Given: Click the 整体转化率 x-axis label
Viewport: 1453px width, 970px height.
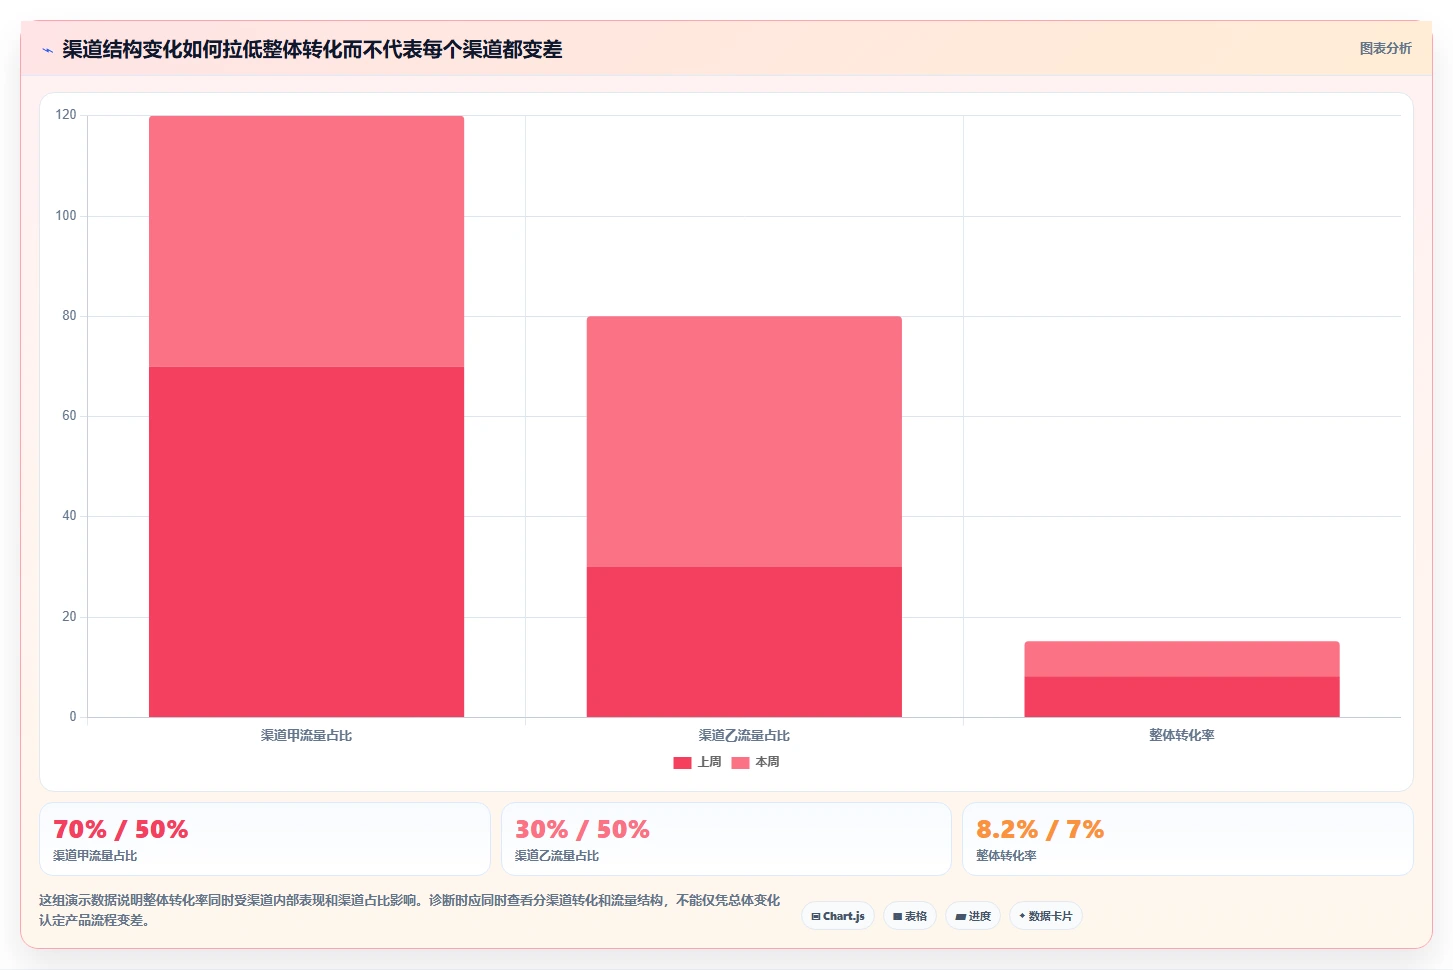Looking at the screenshot, I should (1182, 735).
